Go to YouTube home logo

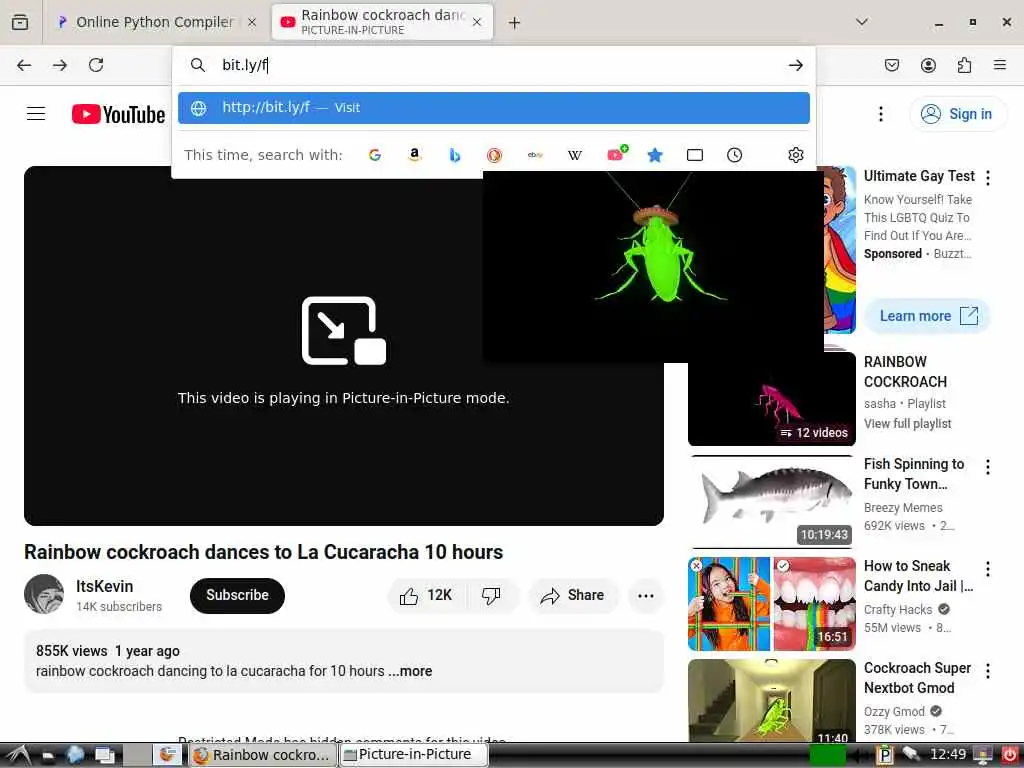[118, 114]
